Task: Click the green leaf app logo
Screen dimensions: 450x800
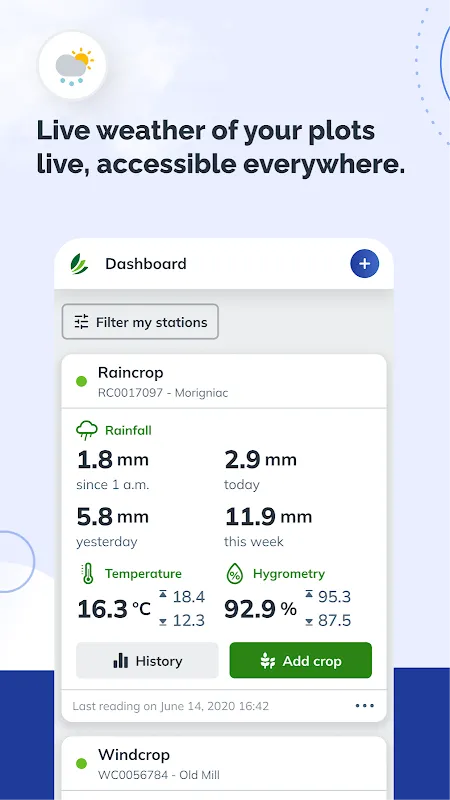Action: [79, 264]
